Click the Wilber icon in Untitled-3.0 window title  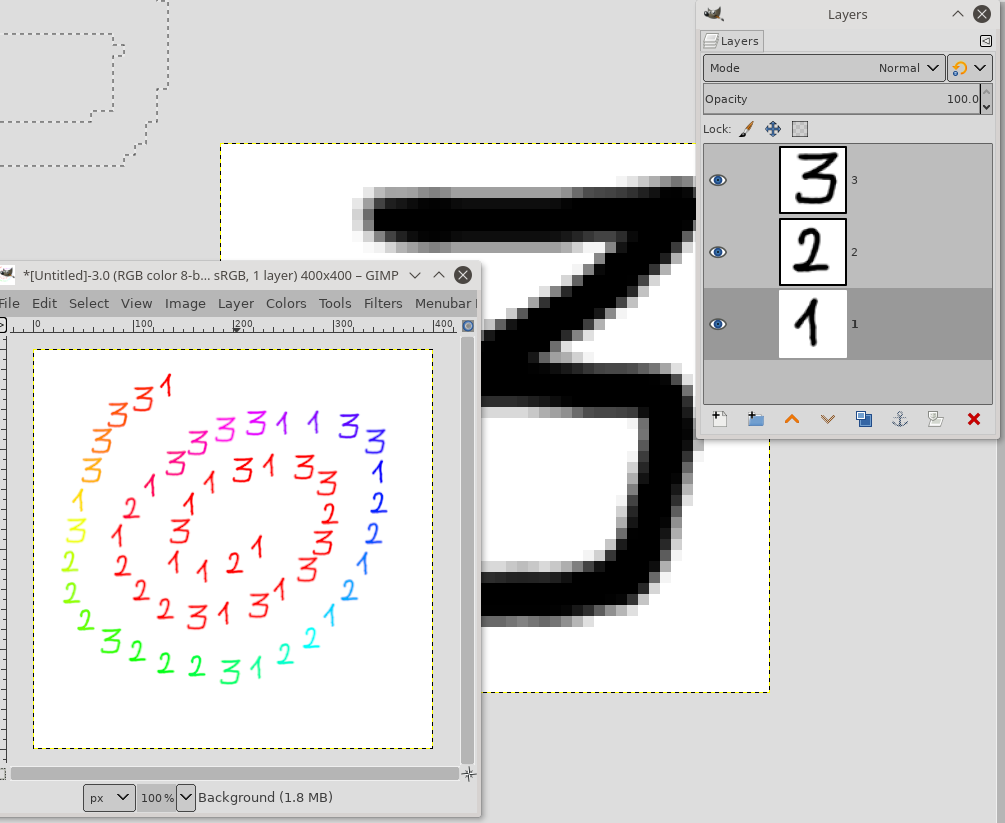tap(7, 275)
